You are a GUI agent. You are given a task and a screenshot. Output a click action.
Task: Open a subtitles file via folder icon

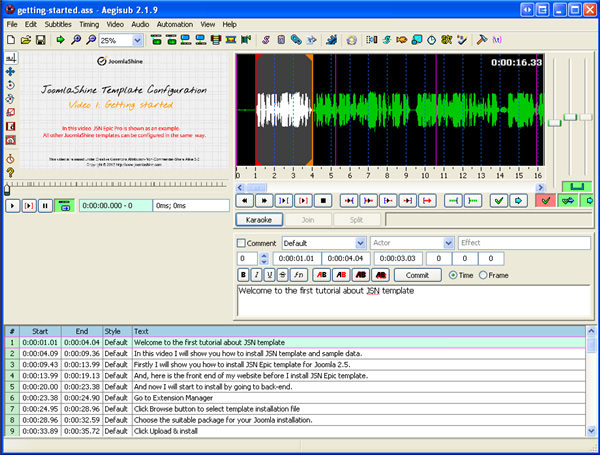pos(26,40)
